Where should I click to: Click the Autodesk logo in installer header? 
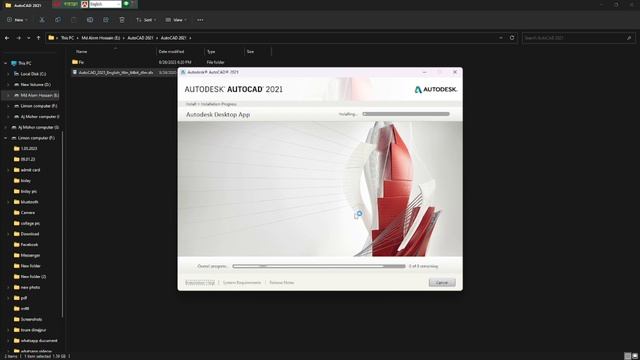[x=436, y=89]
